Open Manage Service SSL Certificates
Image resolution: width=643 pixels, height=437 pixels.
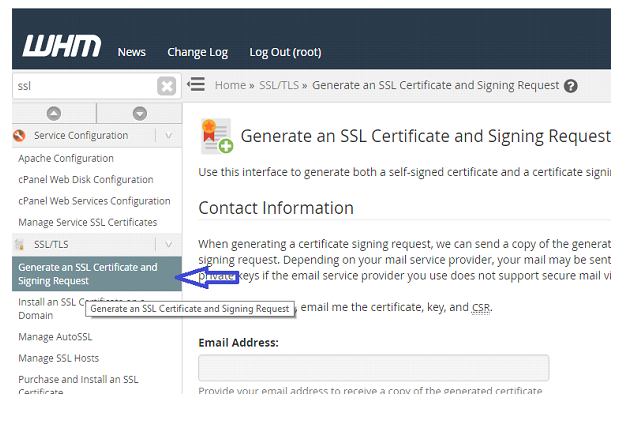click(x=88, y=222)
